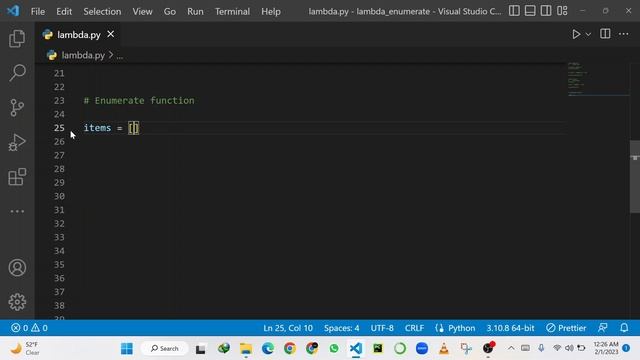Open the weather widget 52°F Clear
Image resolution: width=640 pixels, height=360 pixels.
coord(25,349)
